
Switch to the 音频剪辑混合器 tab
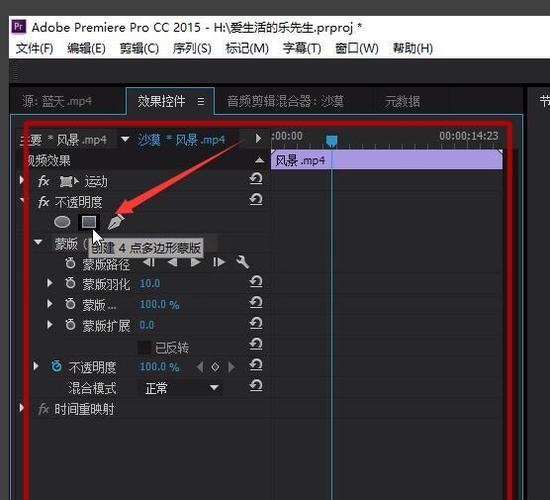pyautogui.click(x=285, y=101)
